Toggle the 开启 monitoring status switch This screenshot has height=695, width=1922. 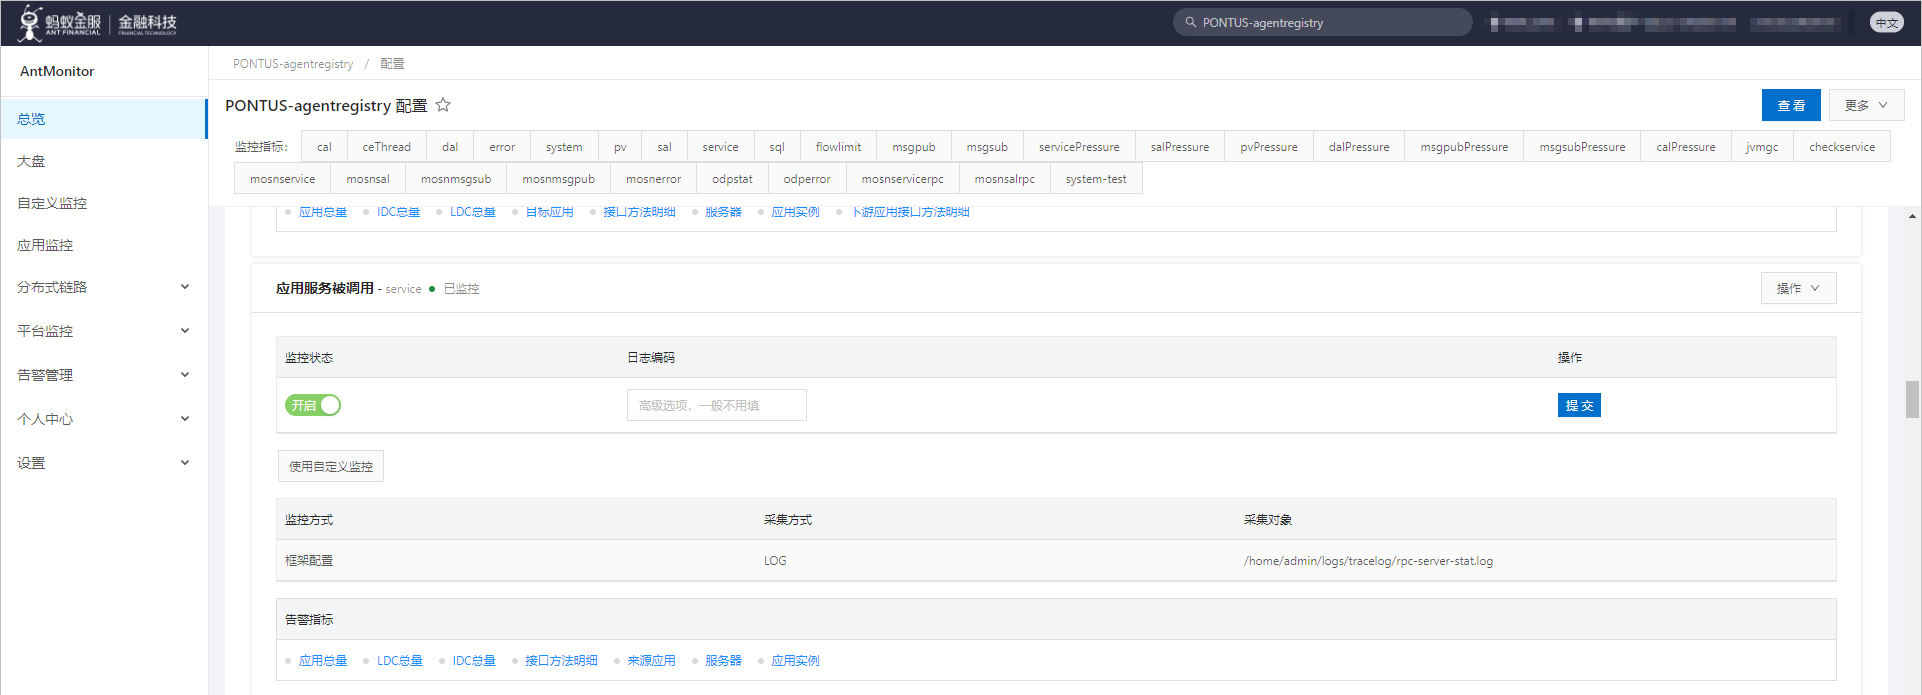(313, 405)
